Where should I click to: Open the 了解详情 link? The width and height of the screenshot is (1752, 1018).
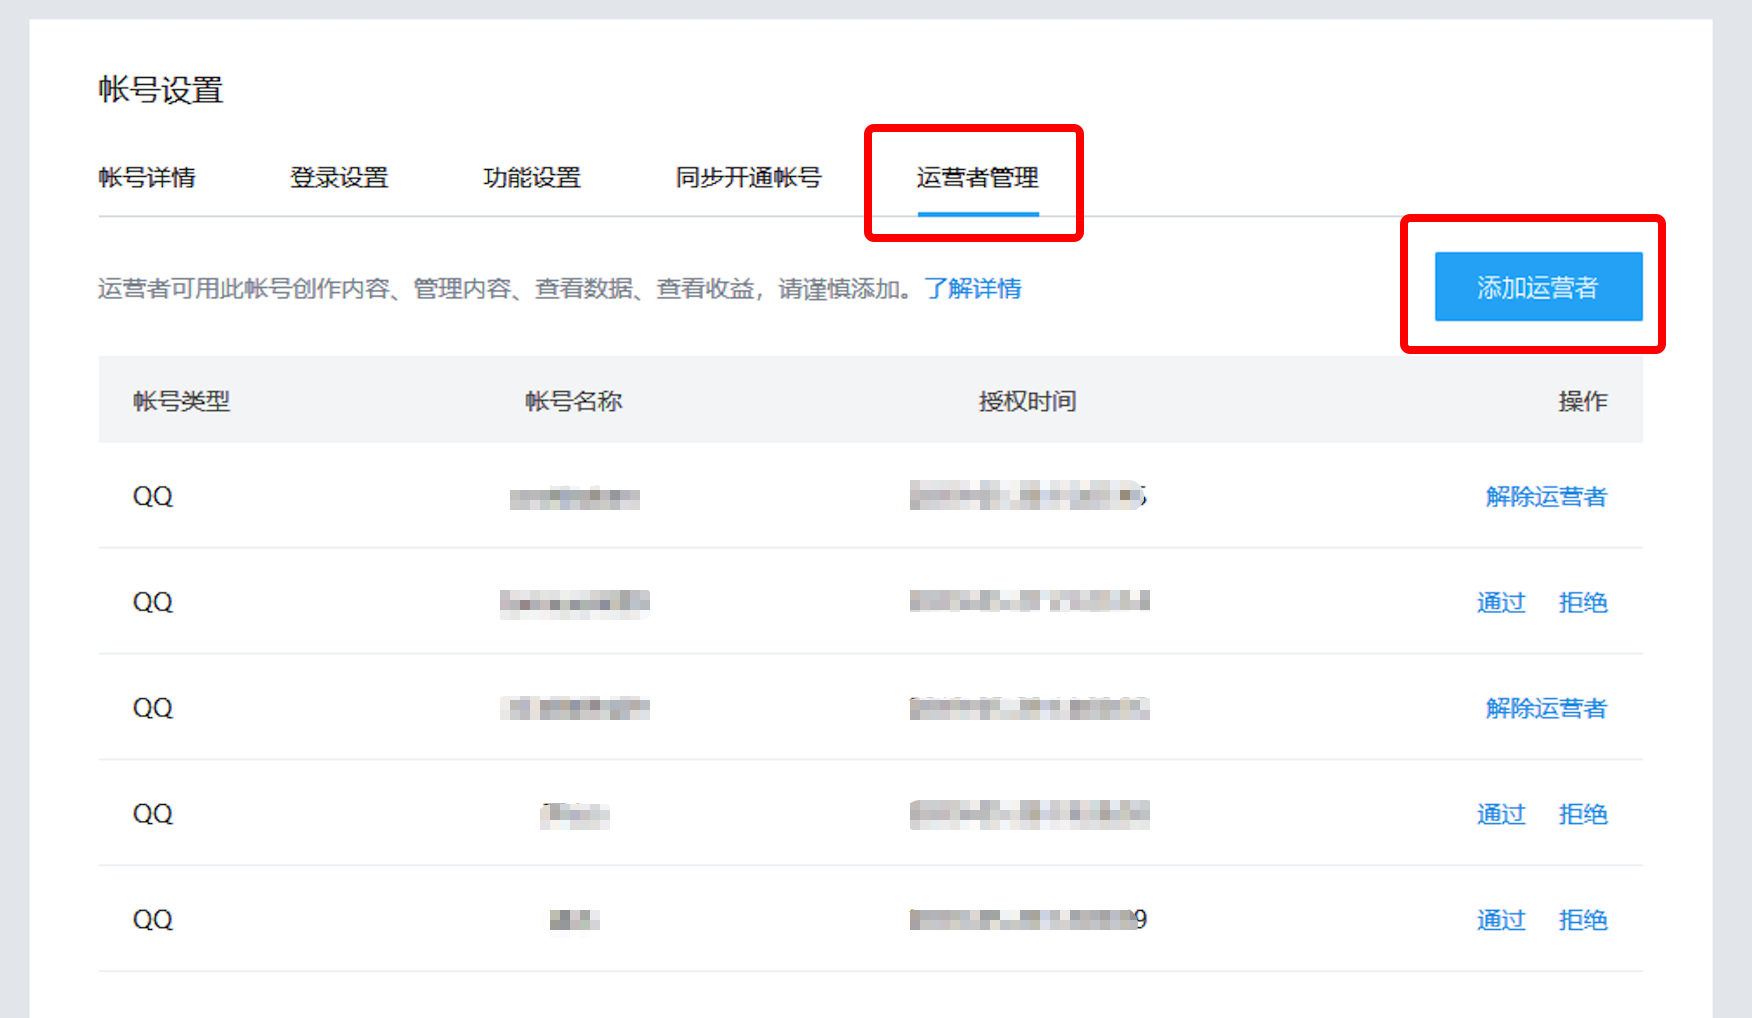point(973,289)
